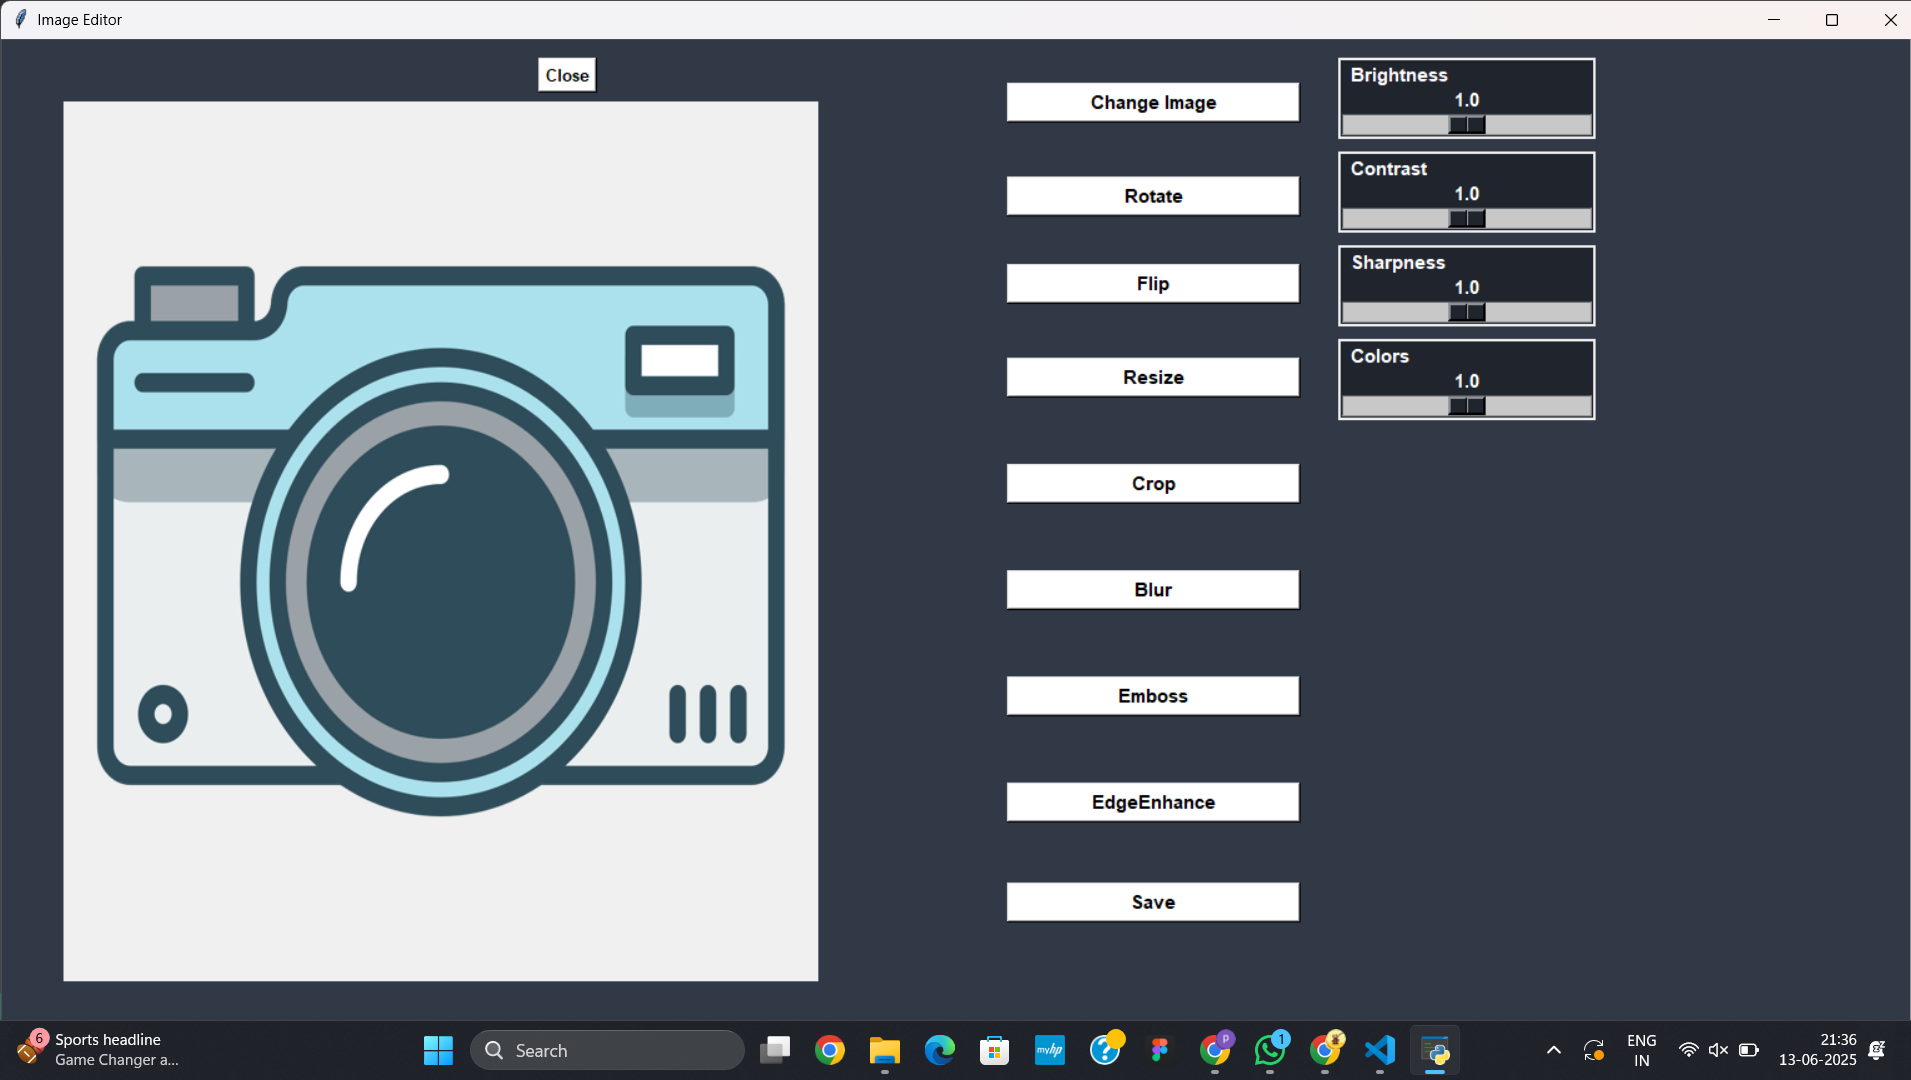Click the camera image preview
The width and height of the screenshot is (1911, 1080).
click(x=441, y=541)
